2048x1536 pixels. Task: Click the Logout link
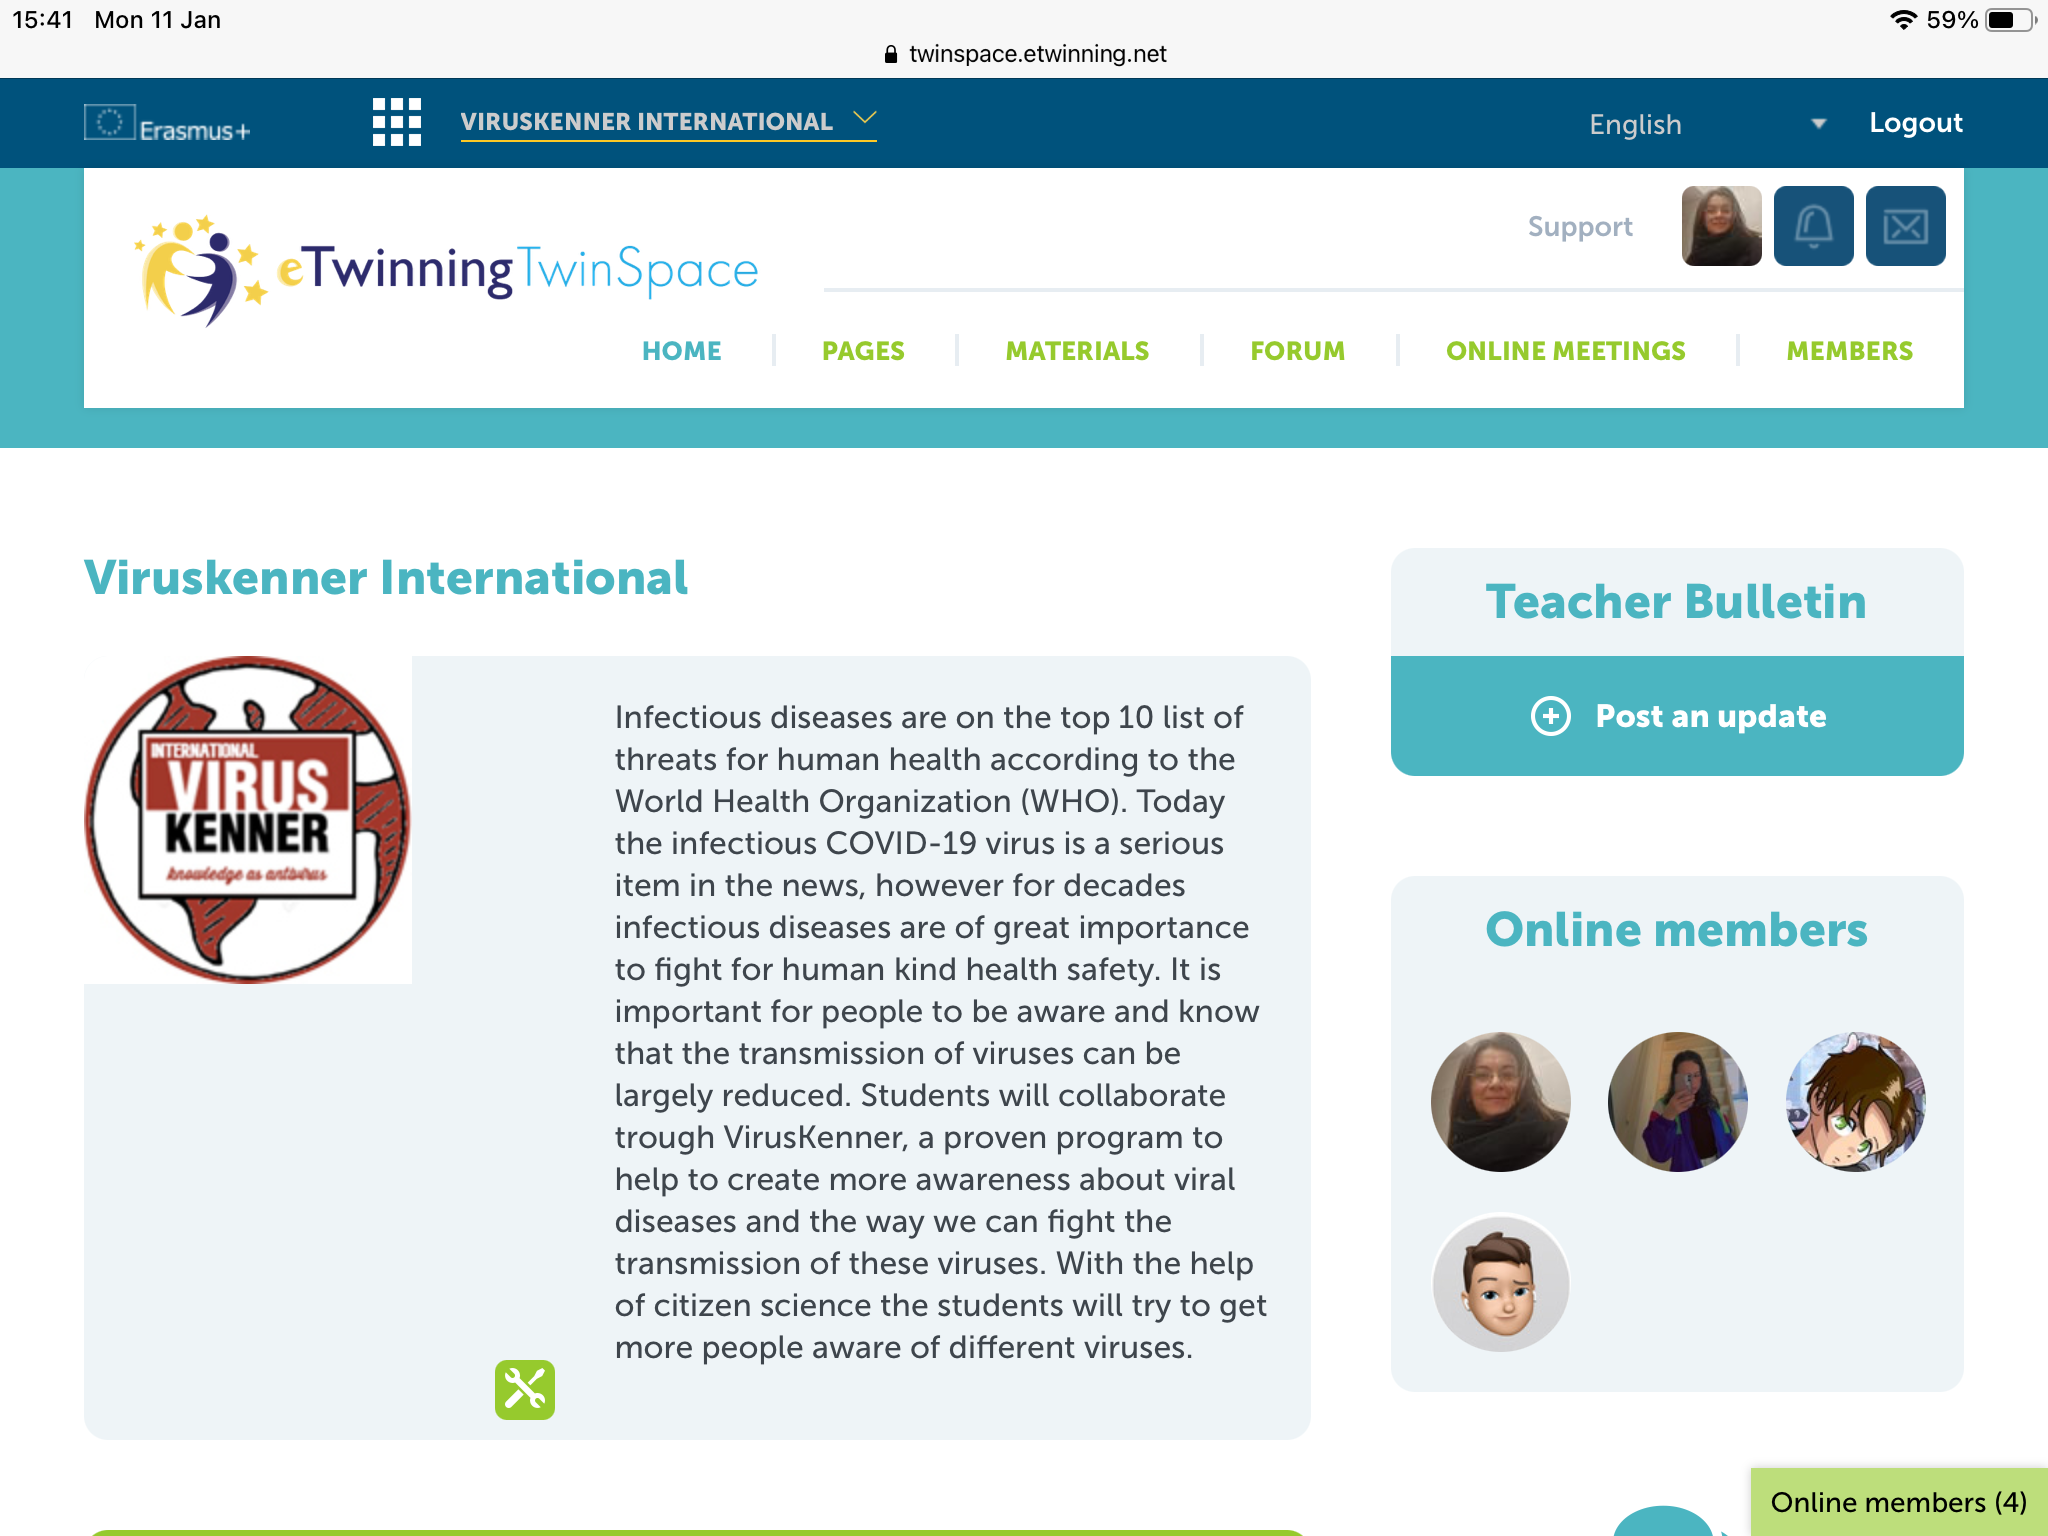pos(1915,123)
